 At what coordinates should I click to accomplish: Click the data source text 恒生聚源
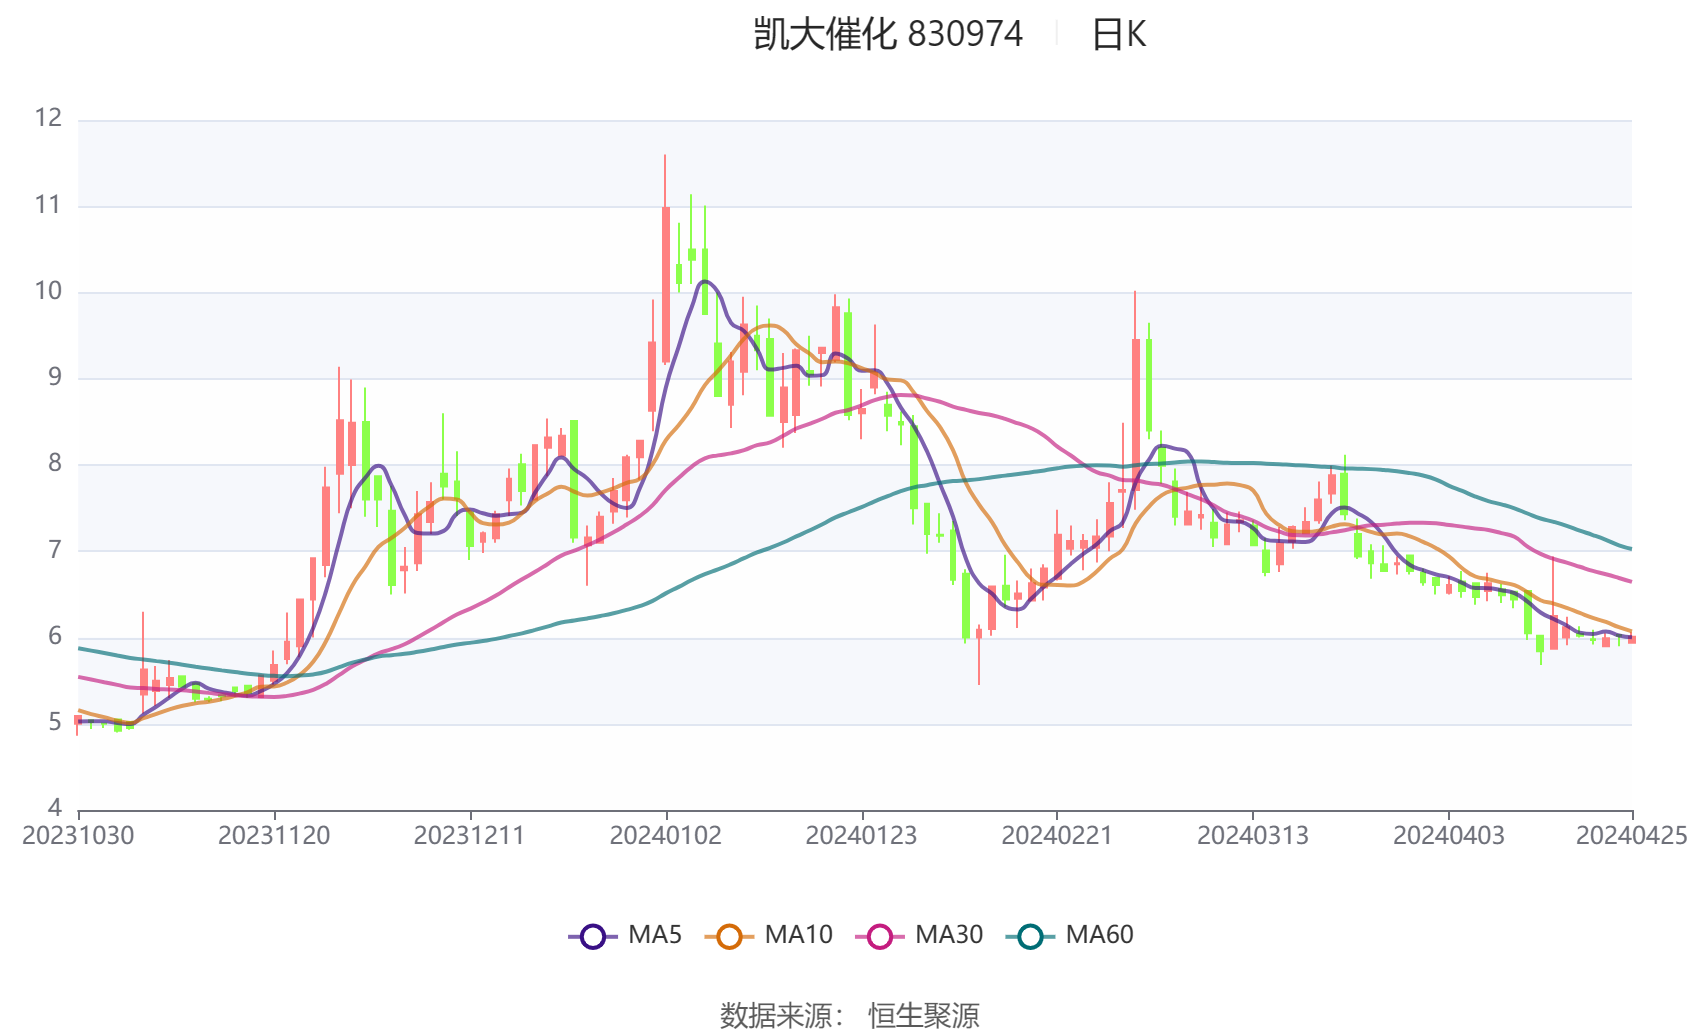[924, 1016]
